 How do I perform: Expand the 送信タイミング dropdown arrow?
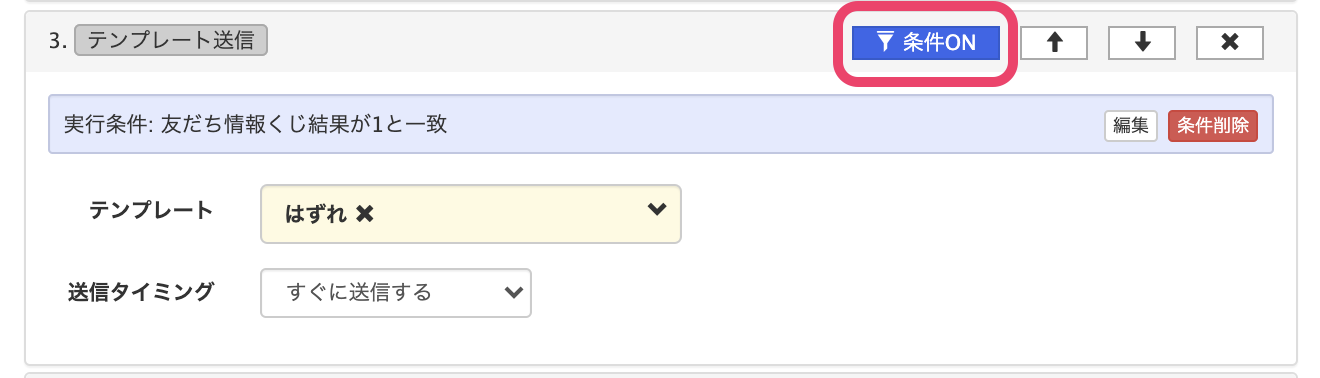point(513,293)
